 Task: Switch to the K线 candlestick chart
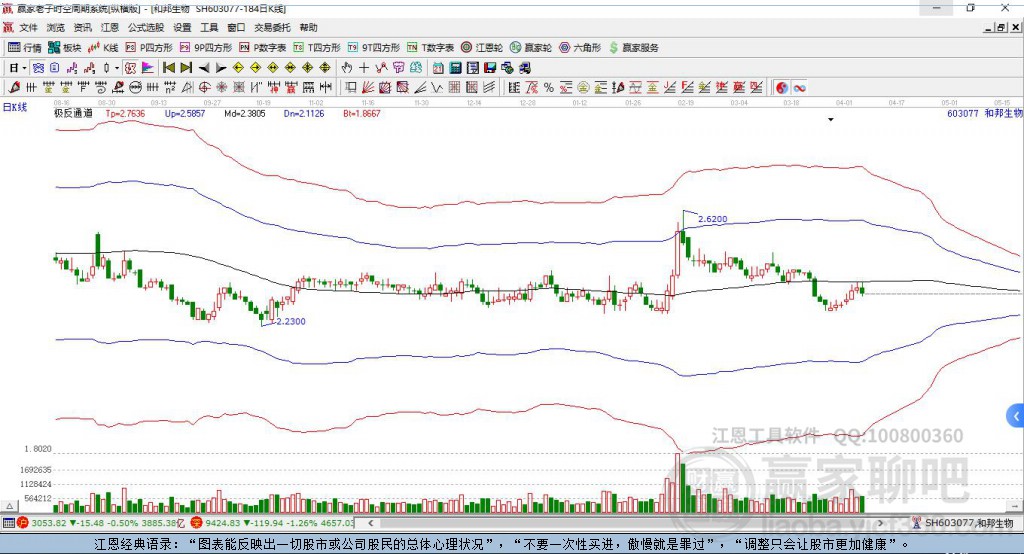103,48
